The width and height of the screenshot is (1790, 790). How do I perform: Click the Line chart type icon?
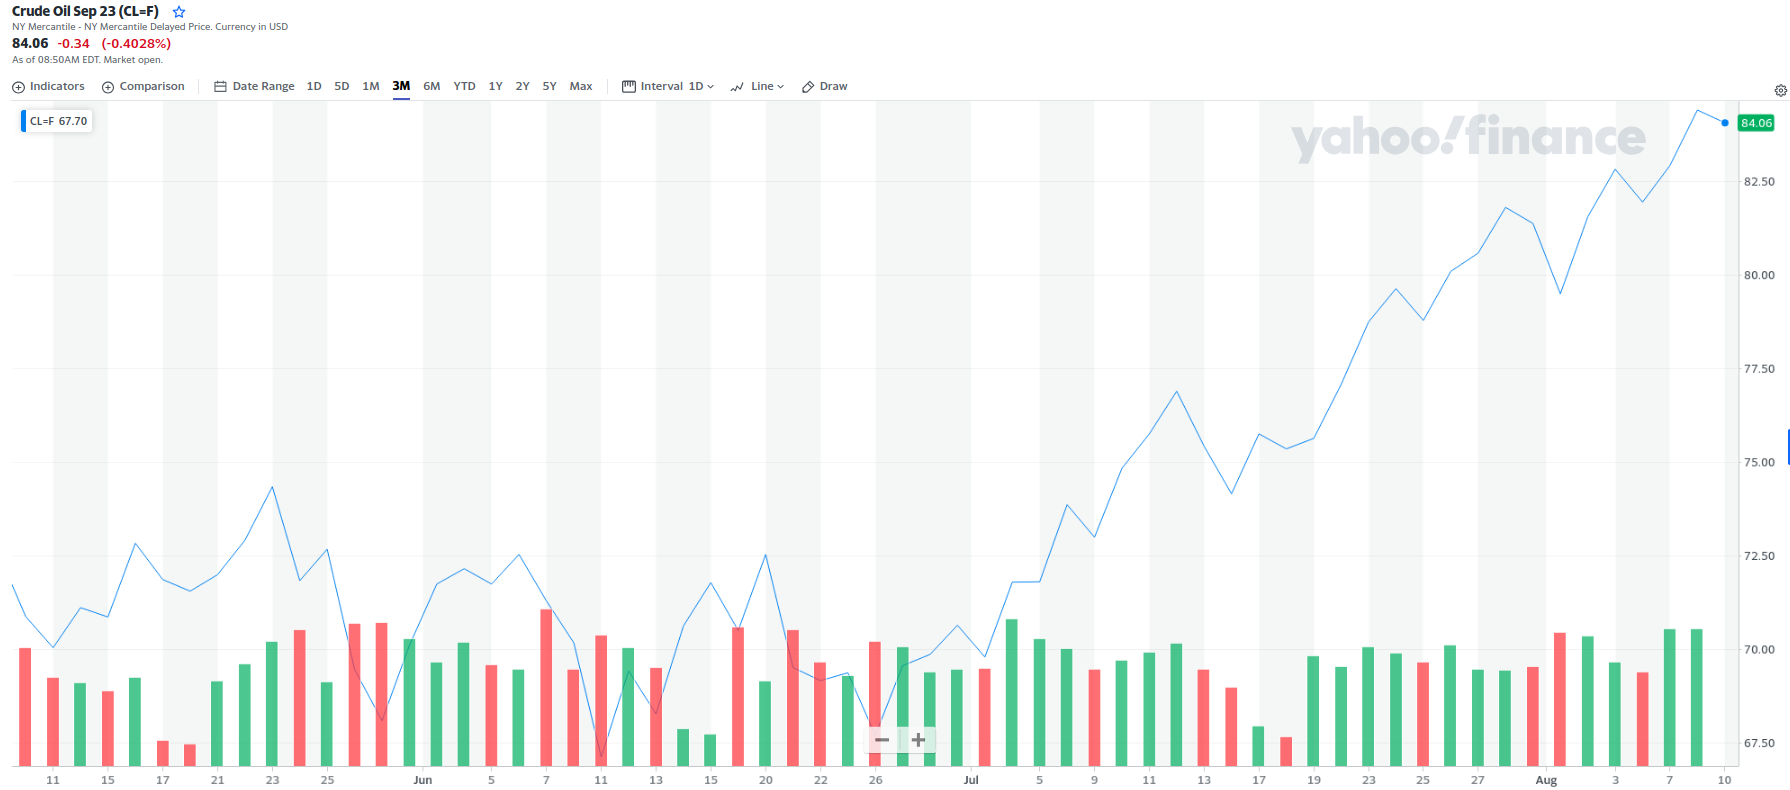pyautogui.click(x=737, y=86)
